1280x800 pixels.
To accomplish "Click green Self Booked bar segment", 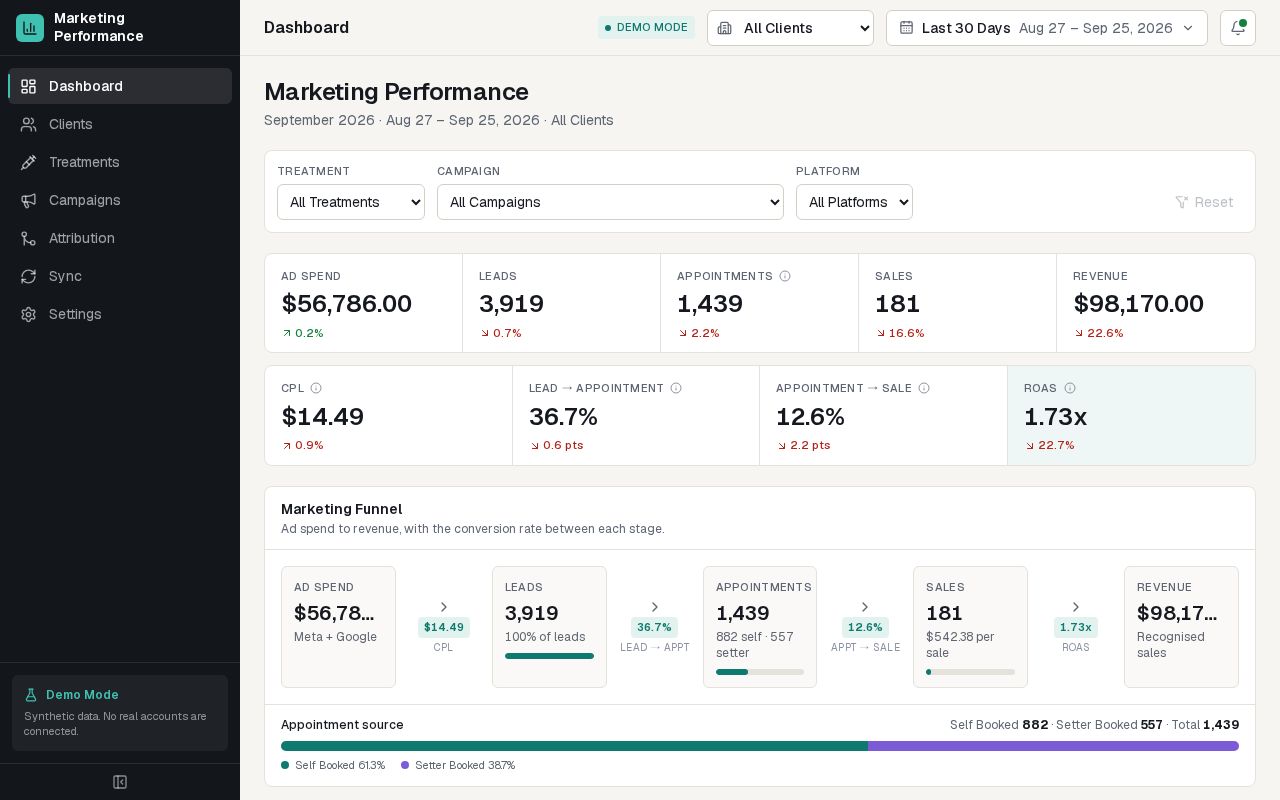I will pos(574,746).
